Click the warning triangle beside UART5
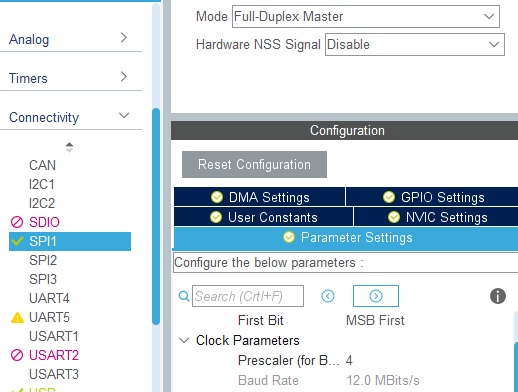 coord(17,318)
